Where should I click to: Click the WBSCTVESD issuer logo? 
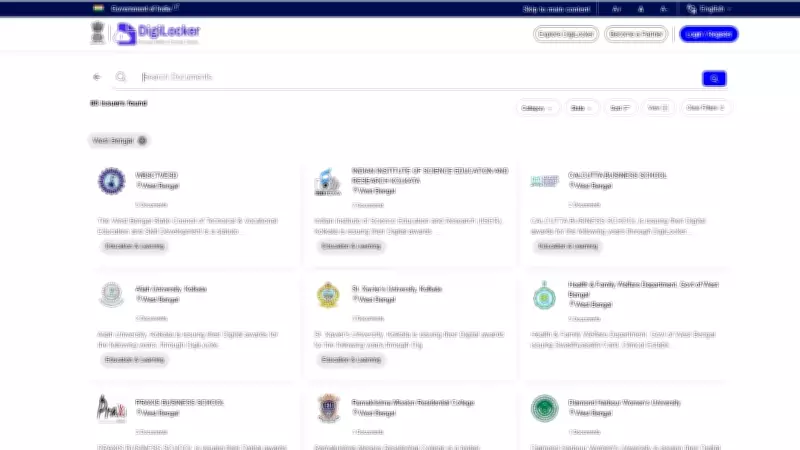click(111, 181)
